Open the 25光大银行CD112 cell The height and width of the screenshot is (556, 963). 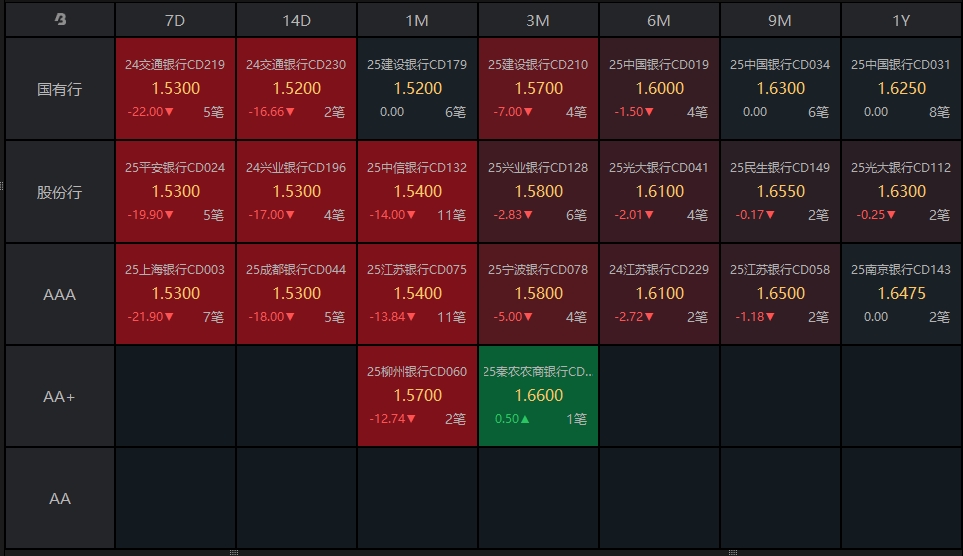pyautogui.click(x=901, y=191)
